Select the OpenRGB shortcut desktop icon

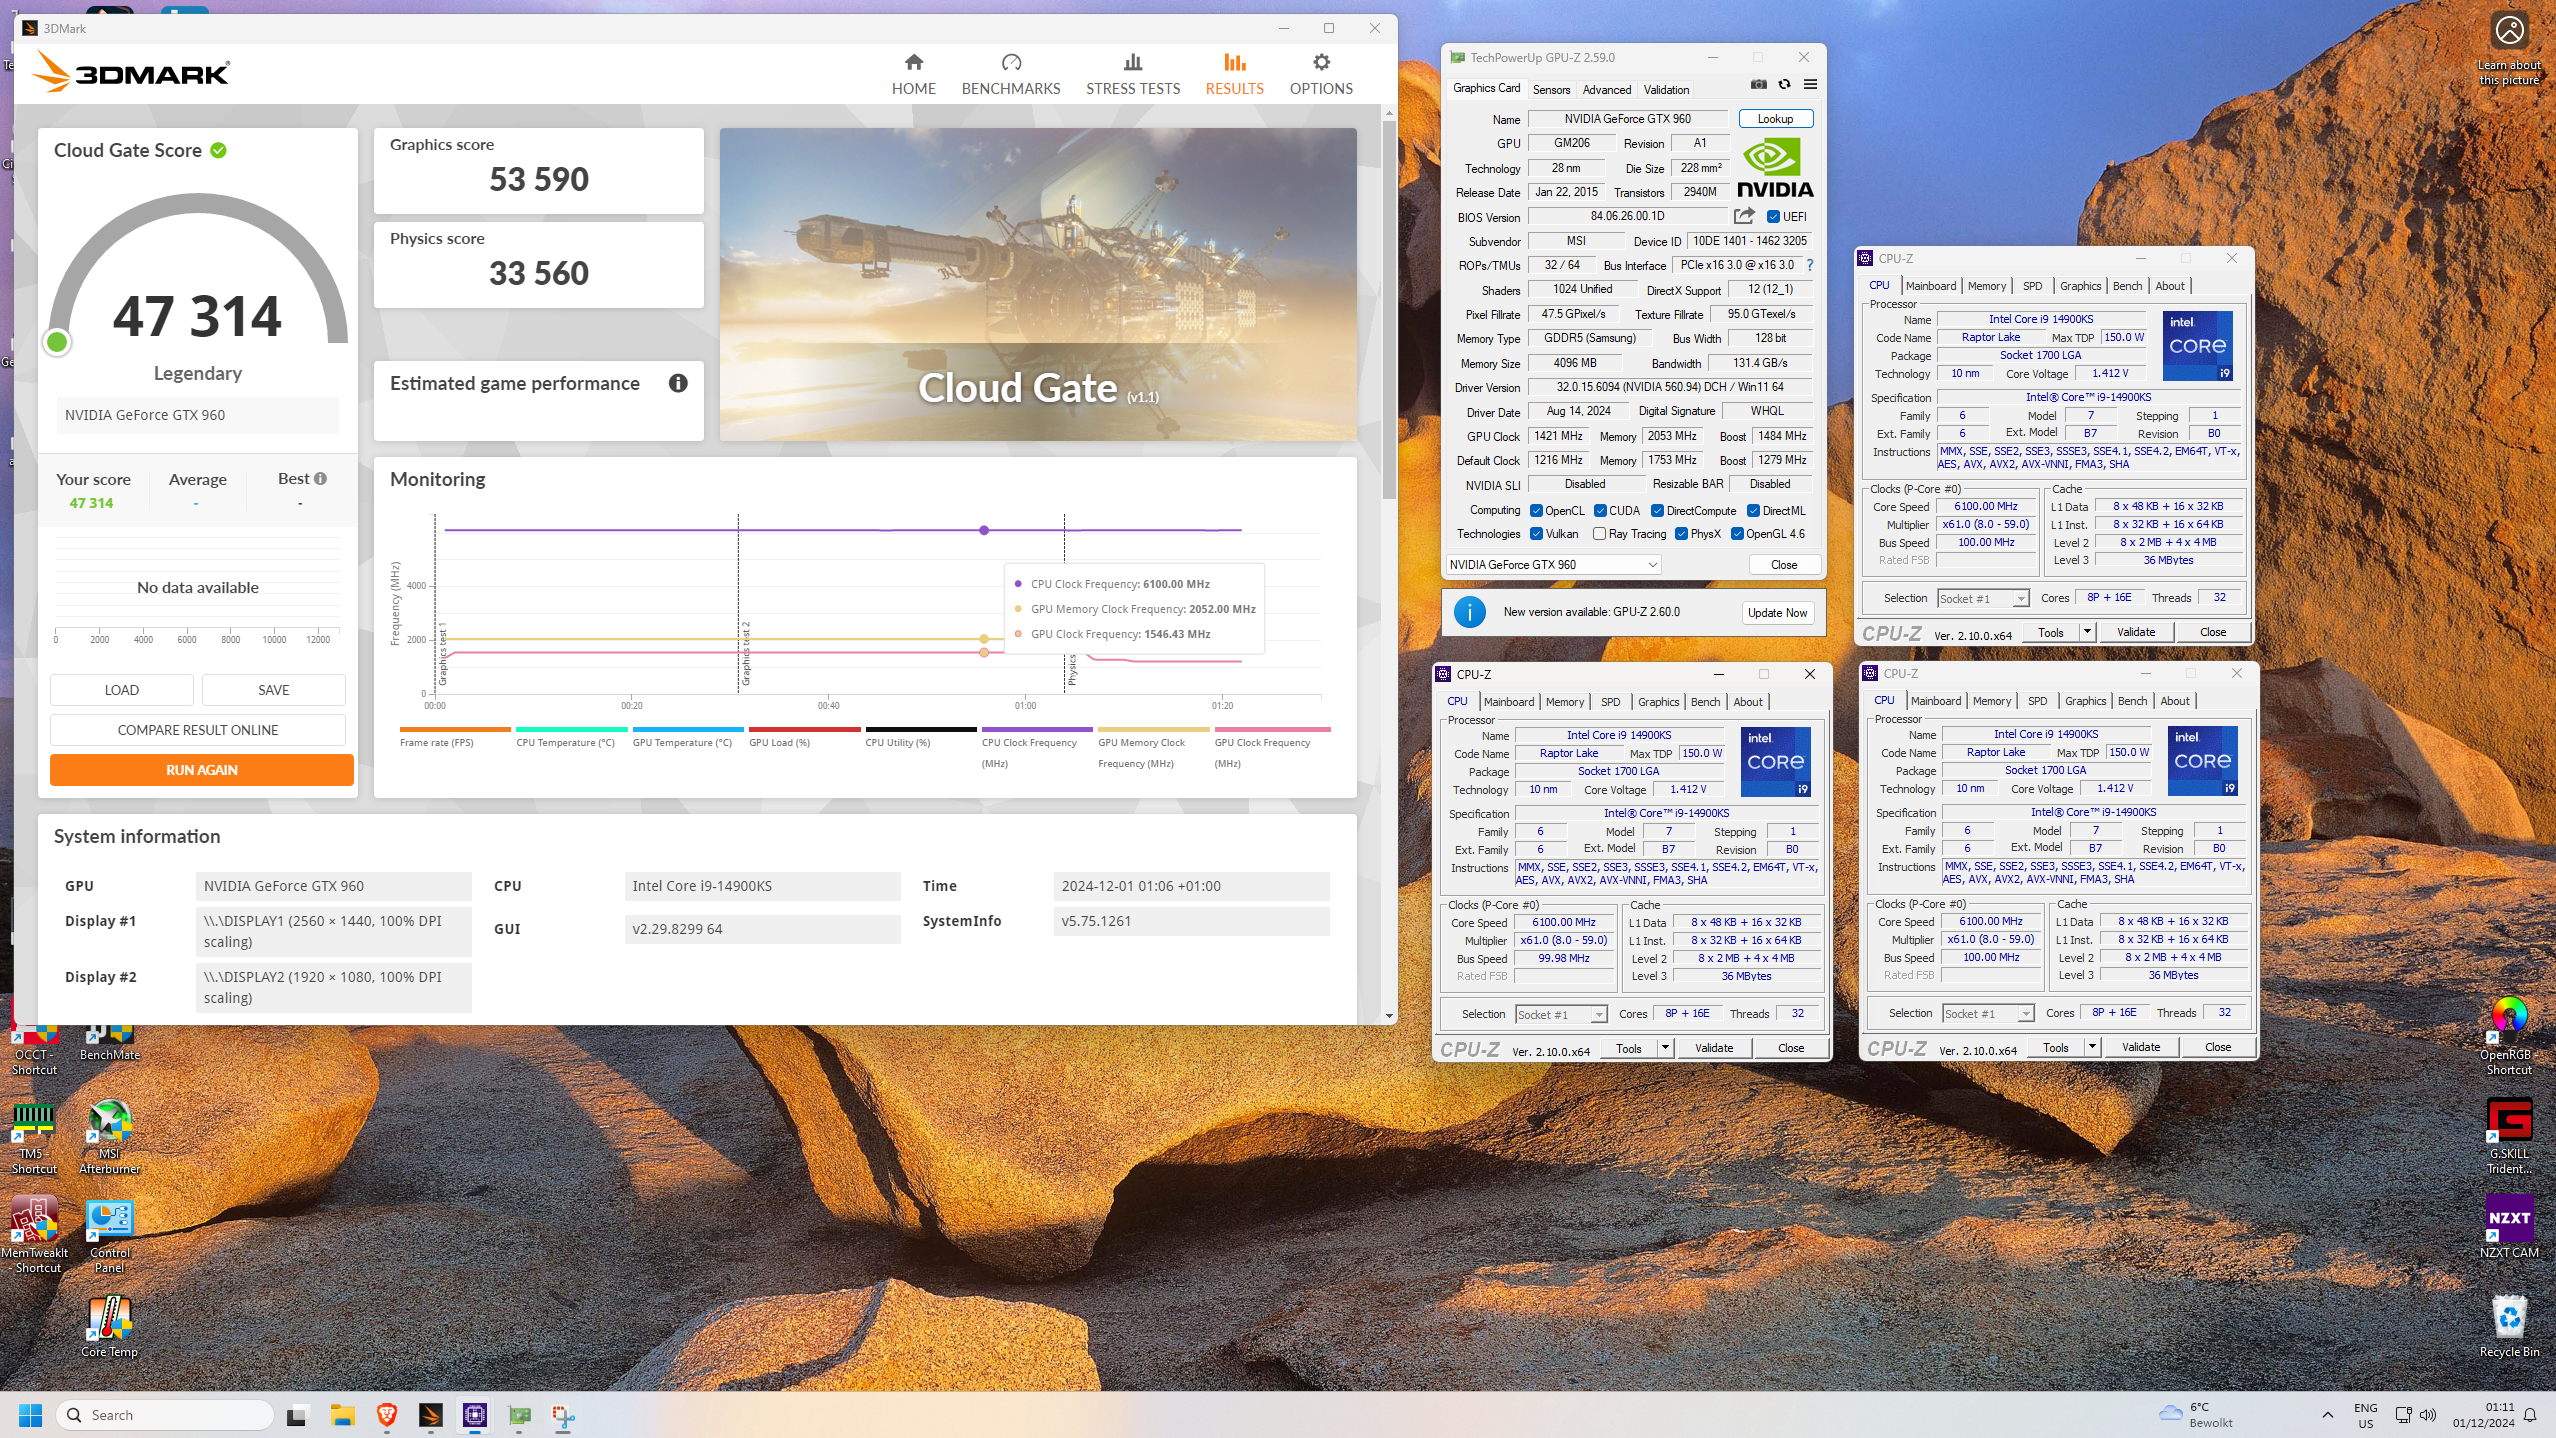(x=2509, y=1036)
